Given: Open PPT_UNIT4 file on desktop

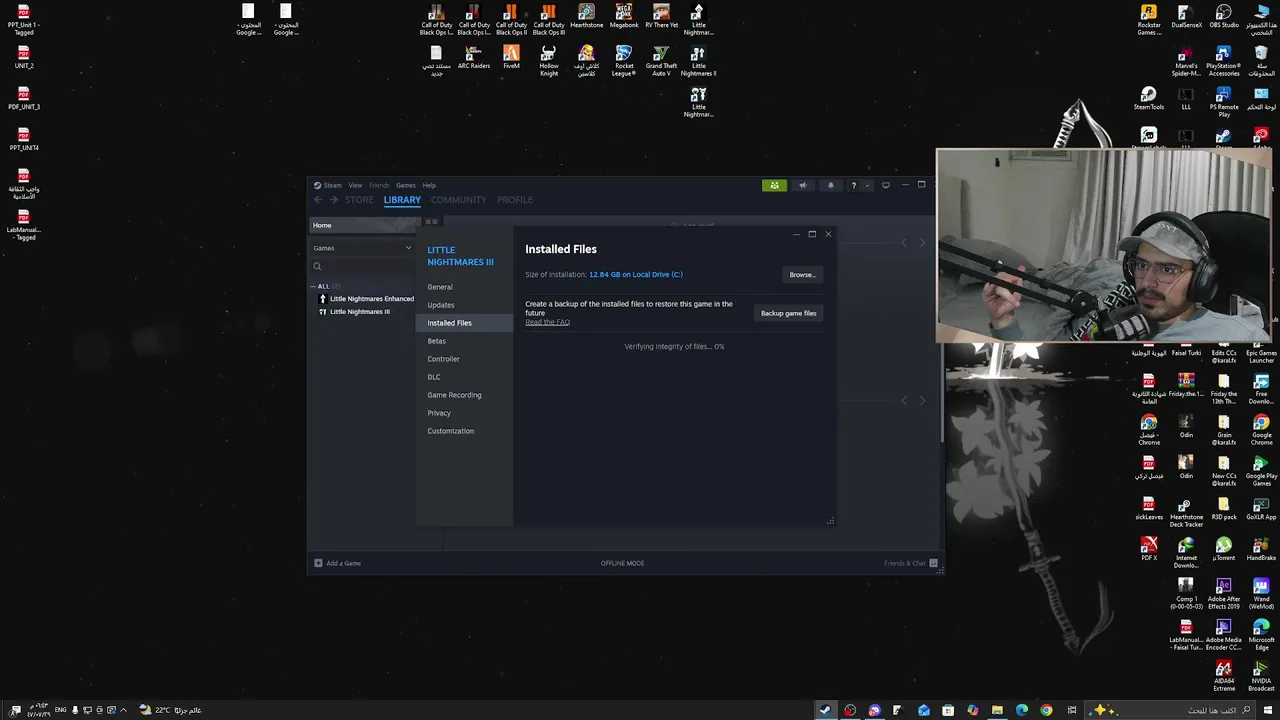Looking at the screenshot, I should click(x=24, y=139).
